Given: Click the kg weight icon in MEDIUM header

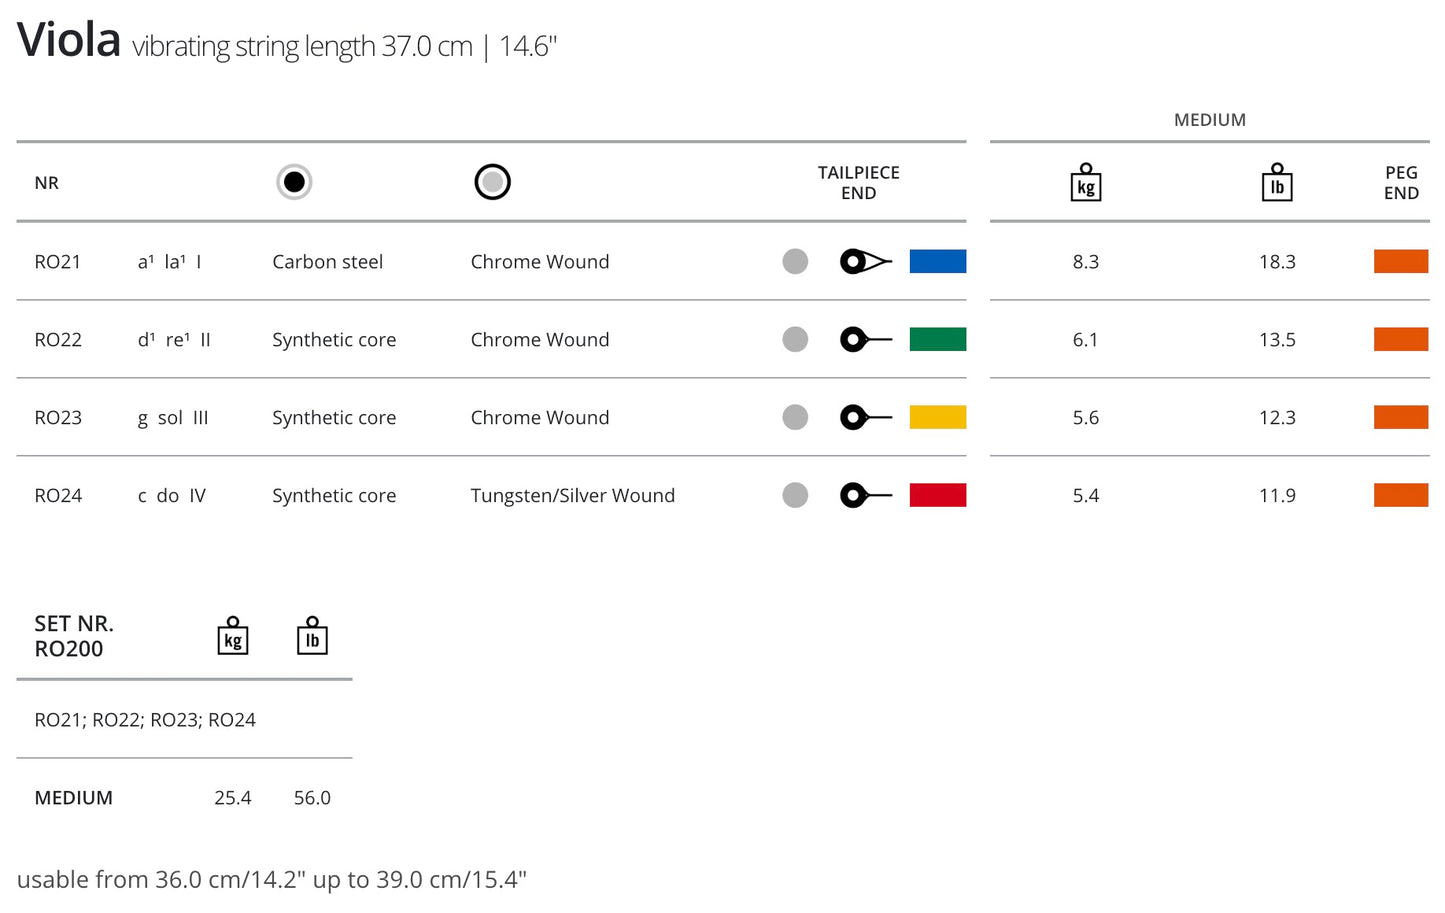Looking at the screenshot, I should tap(1085, 183).
